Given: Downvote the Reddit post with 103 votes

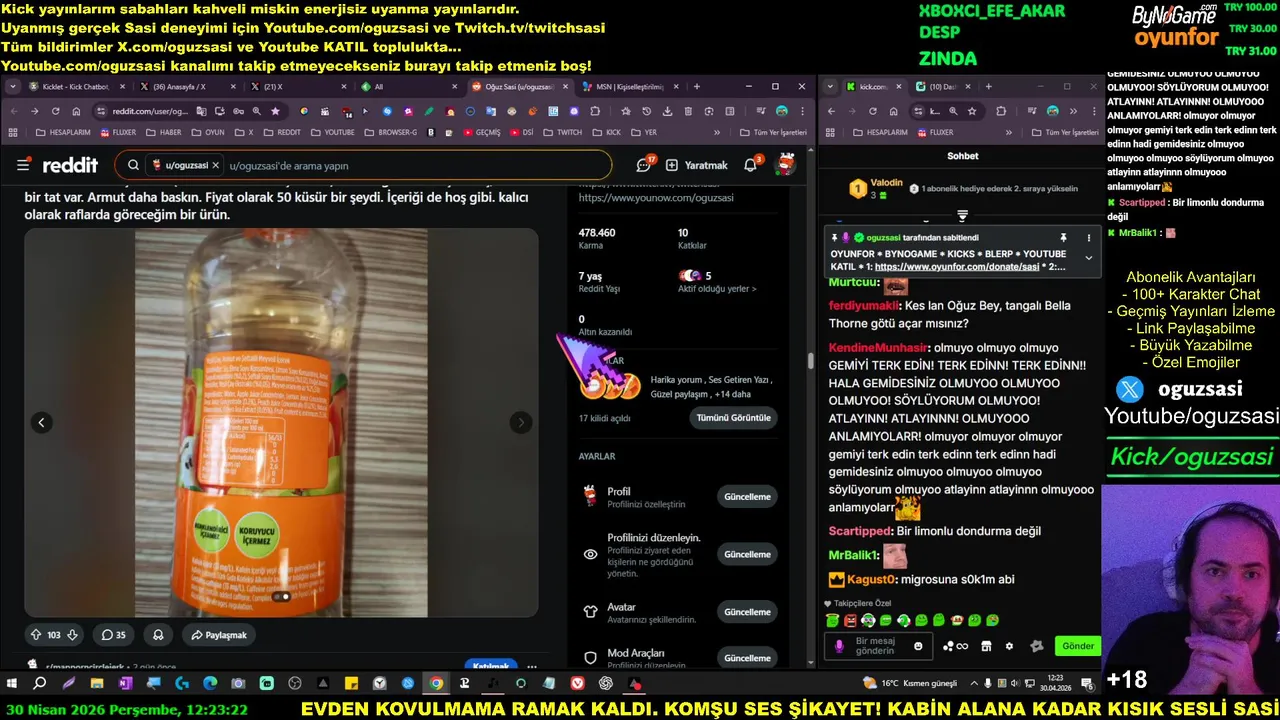Looking at the screenshot, I should click(x=72, y=634).
